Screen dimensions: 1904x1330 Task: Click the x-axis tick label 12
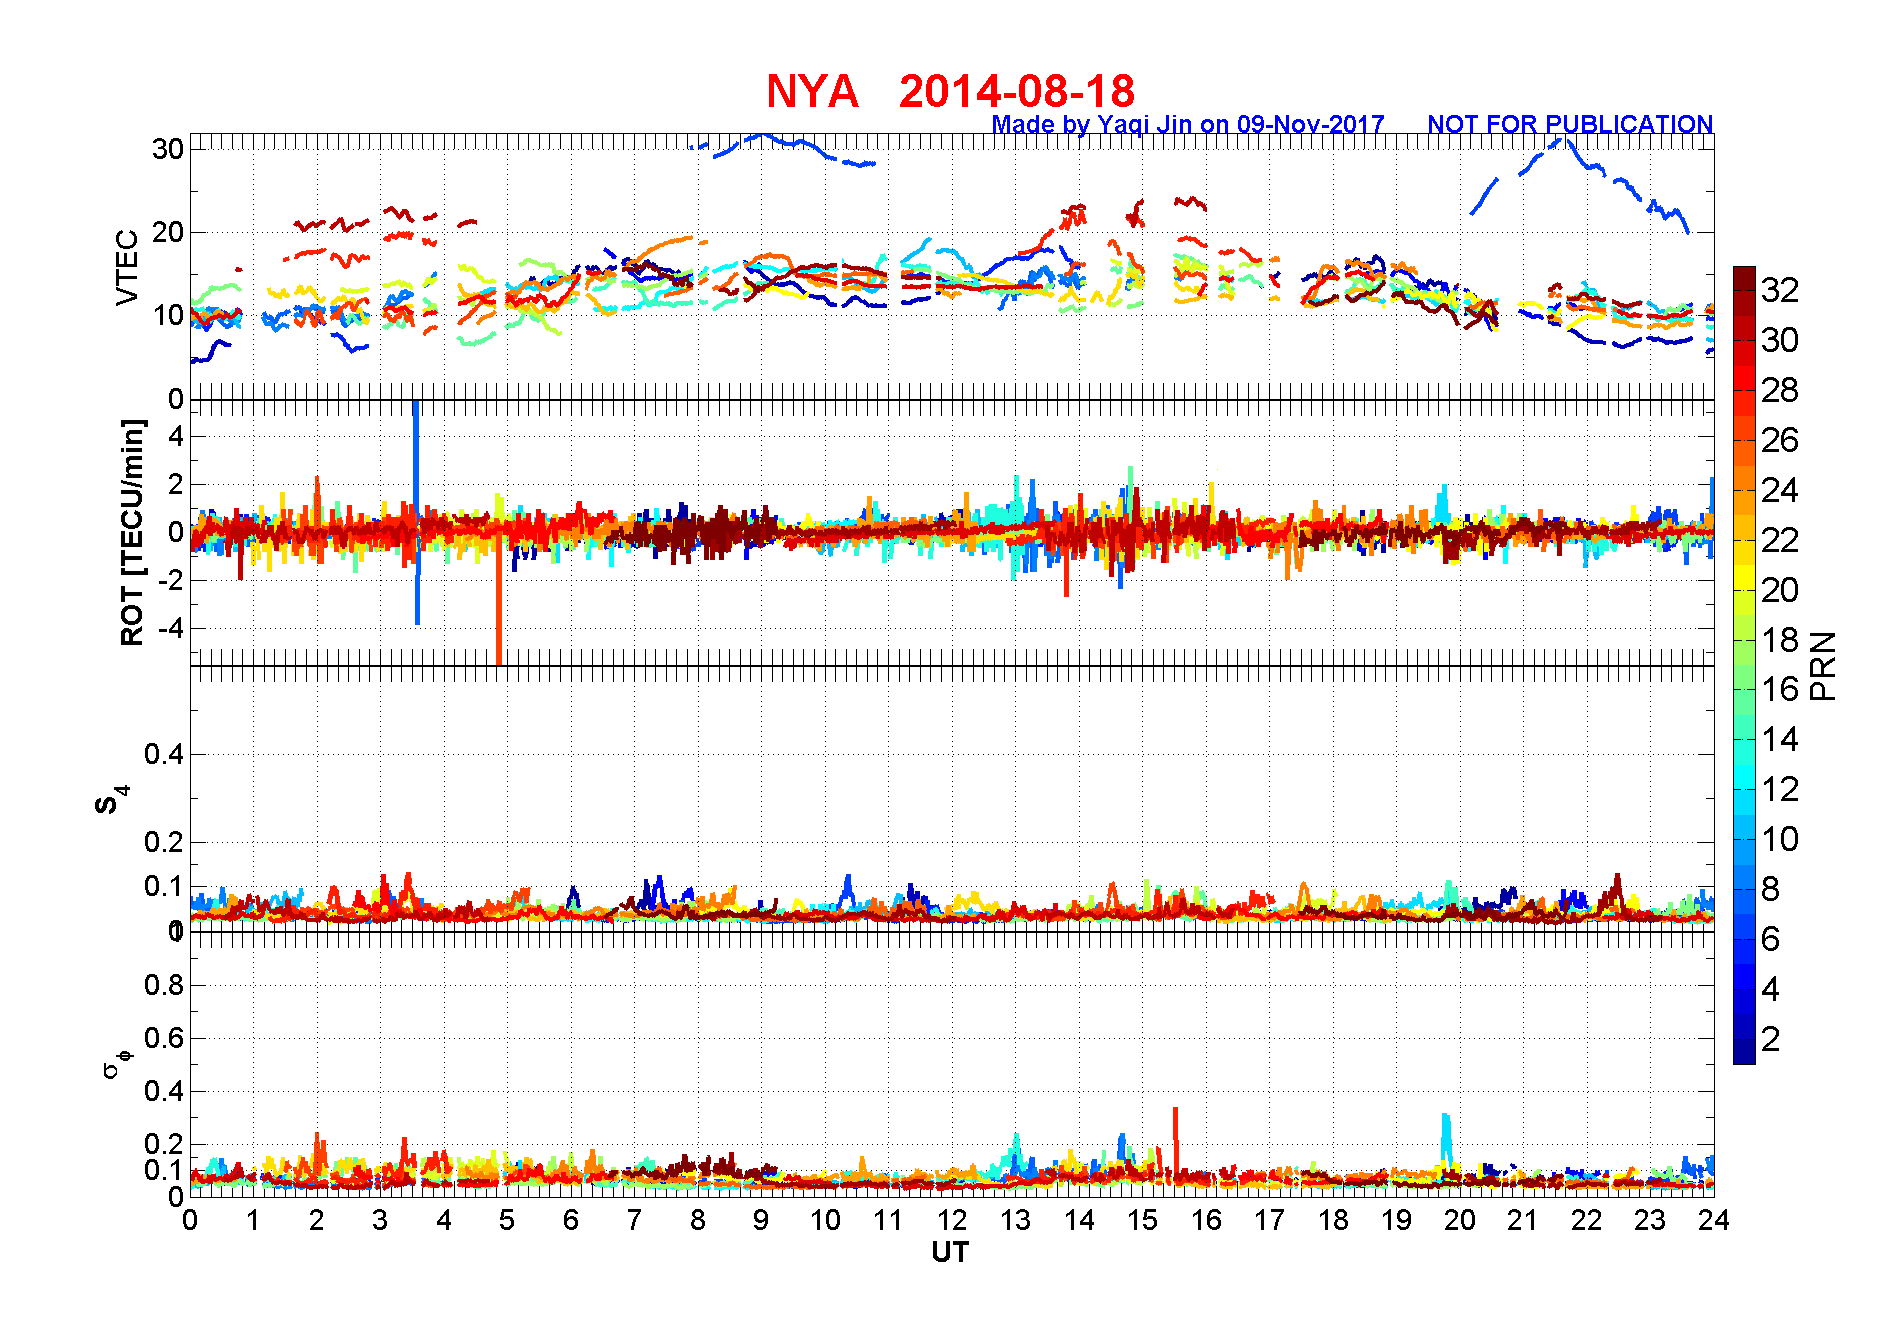(x=952, y=1220)
